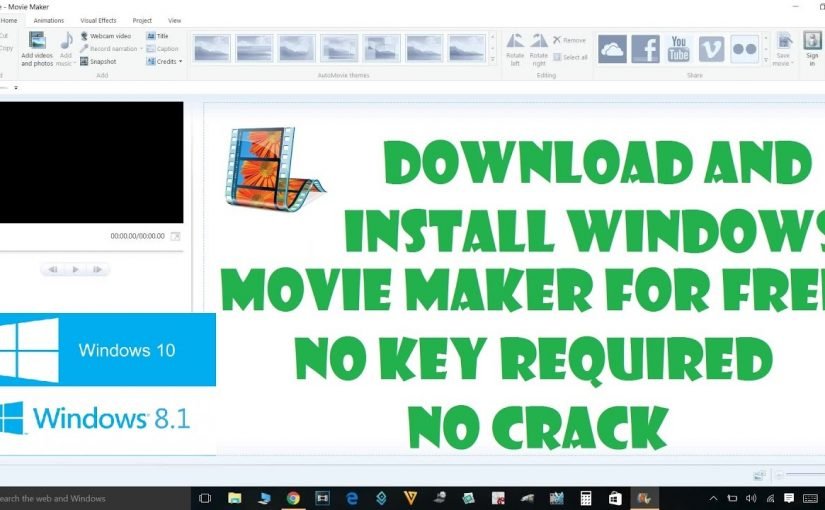Play the preview video
The image size is (825, 510).
75,269
